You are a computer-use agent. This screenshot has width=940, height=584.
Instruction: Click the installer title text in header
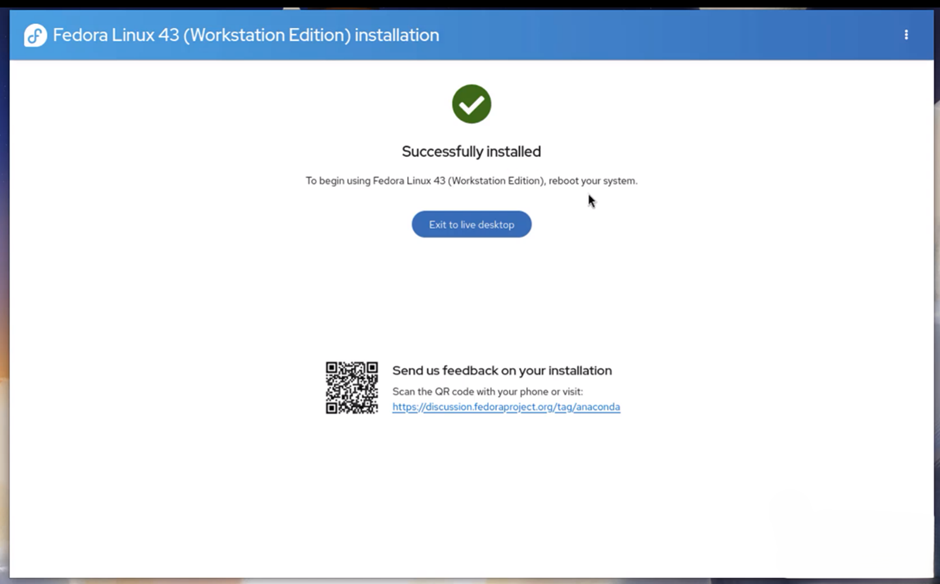pyautogui.click(x=245, y=35)
